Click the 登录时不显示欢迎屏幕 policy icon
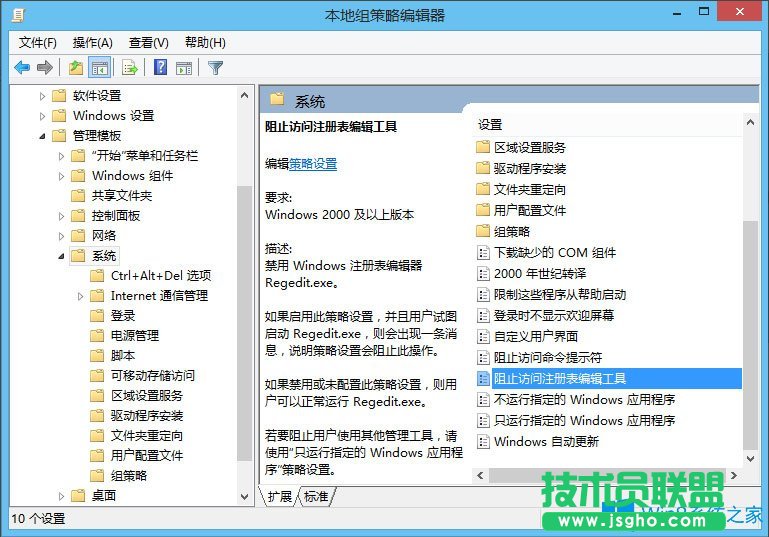This screenshot has height=537, width=769. point(483,315)
